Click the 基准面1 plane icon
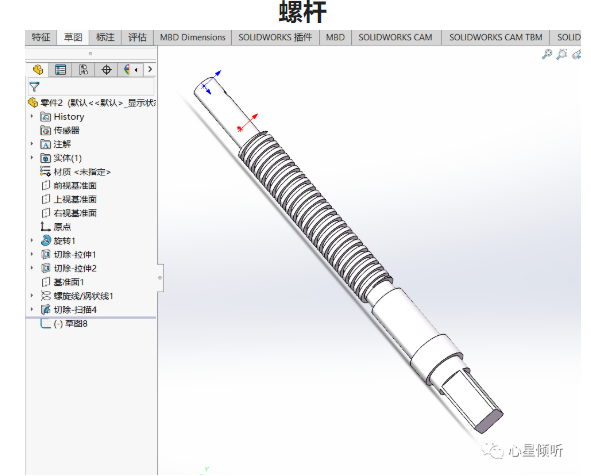 coord(45,282)
